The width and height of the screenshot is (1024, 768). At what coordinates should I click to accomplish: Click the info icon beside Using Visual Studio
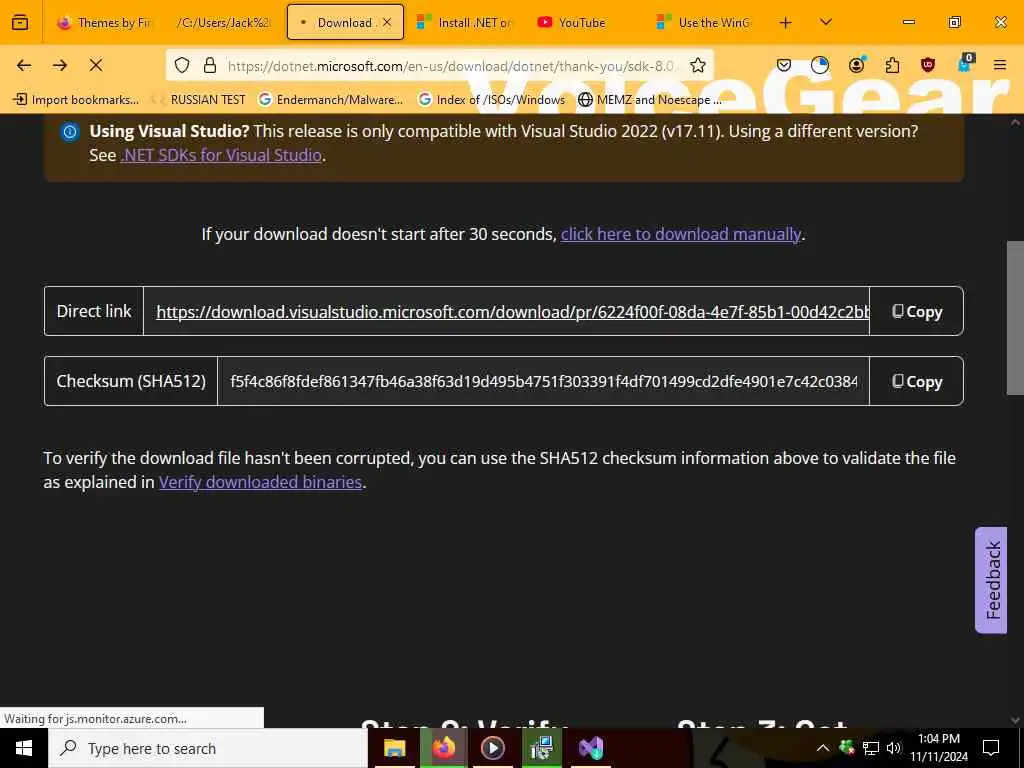[69, 132]
